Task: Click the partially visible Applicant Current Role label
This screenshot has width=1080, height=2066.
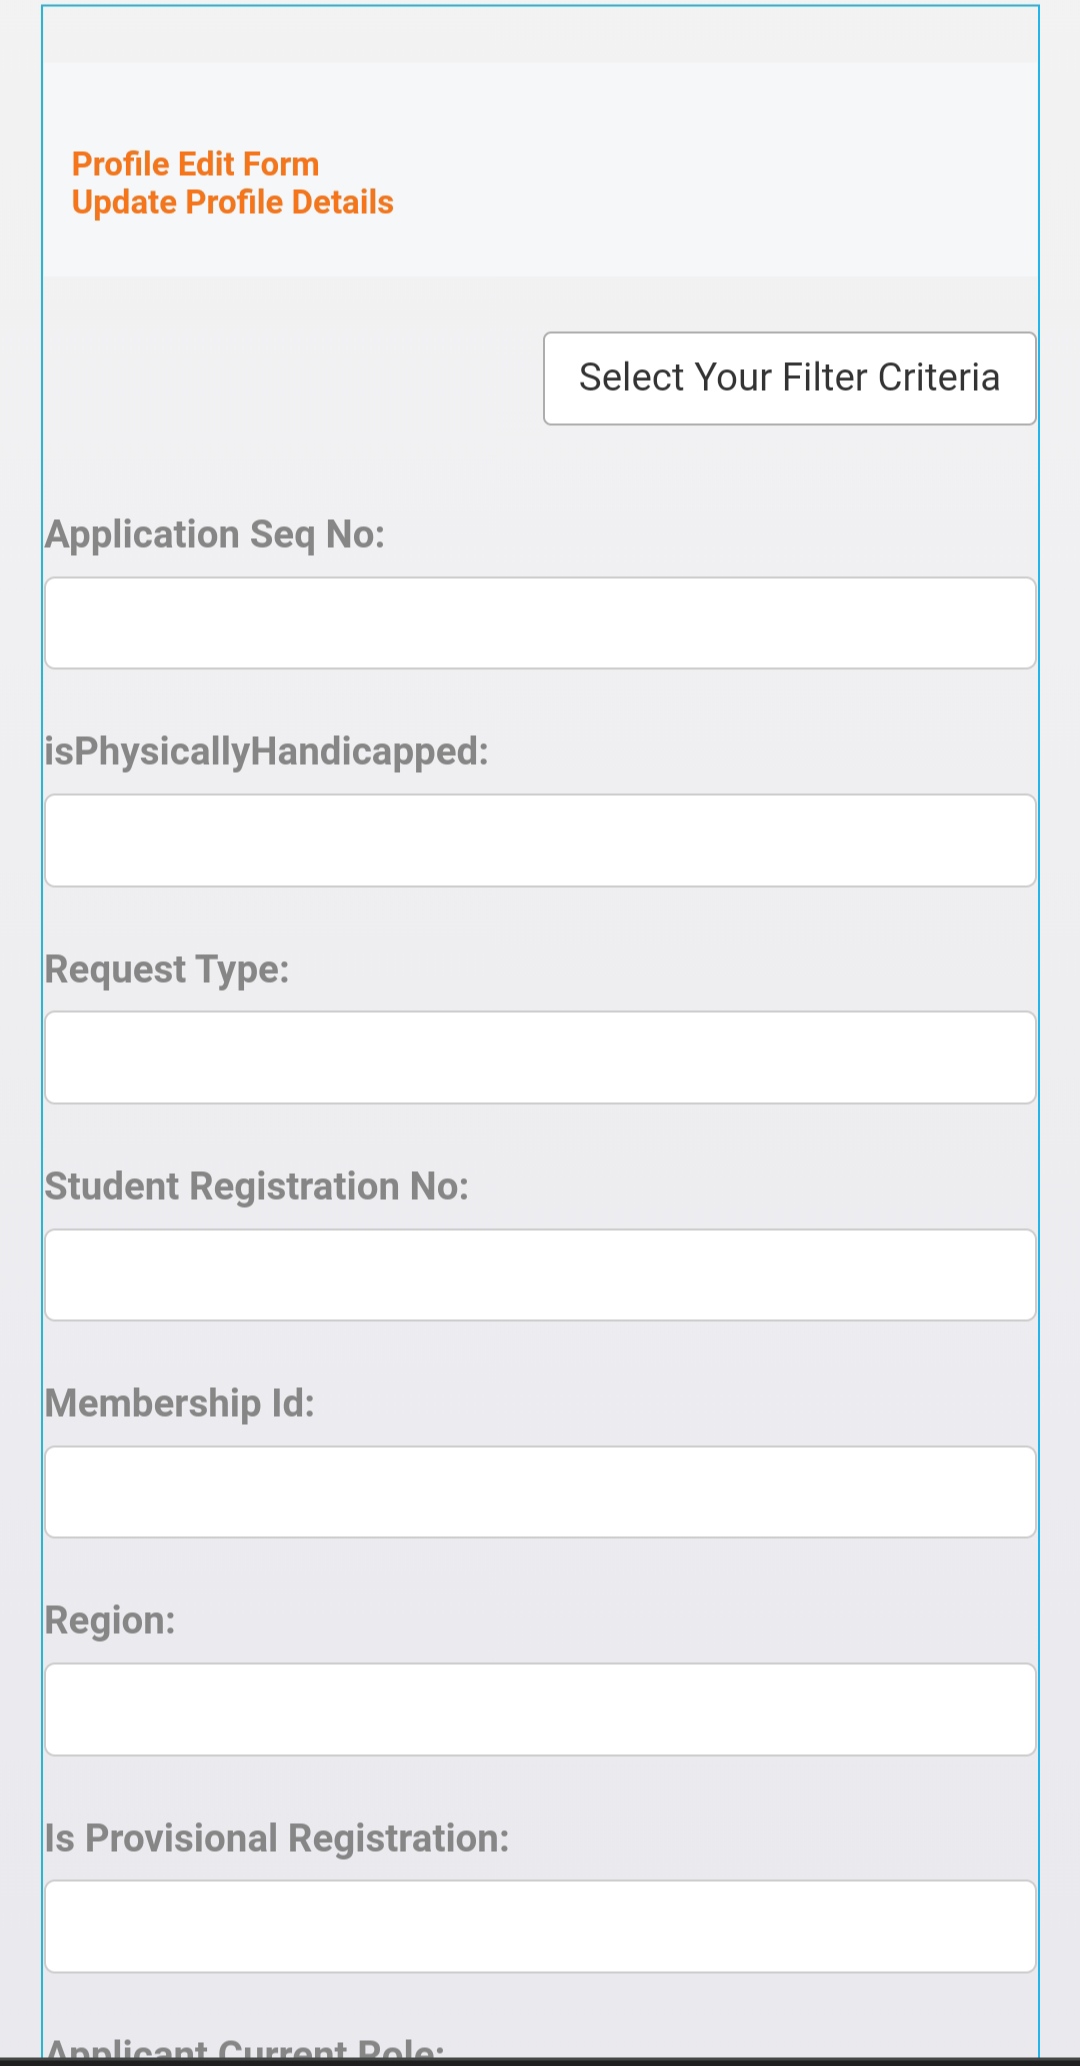Action: 244,2048
